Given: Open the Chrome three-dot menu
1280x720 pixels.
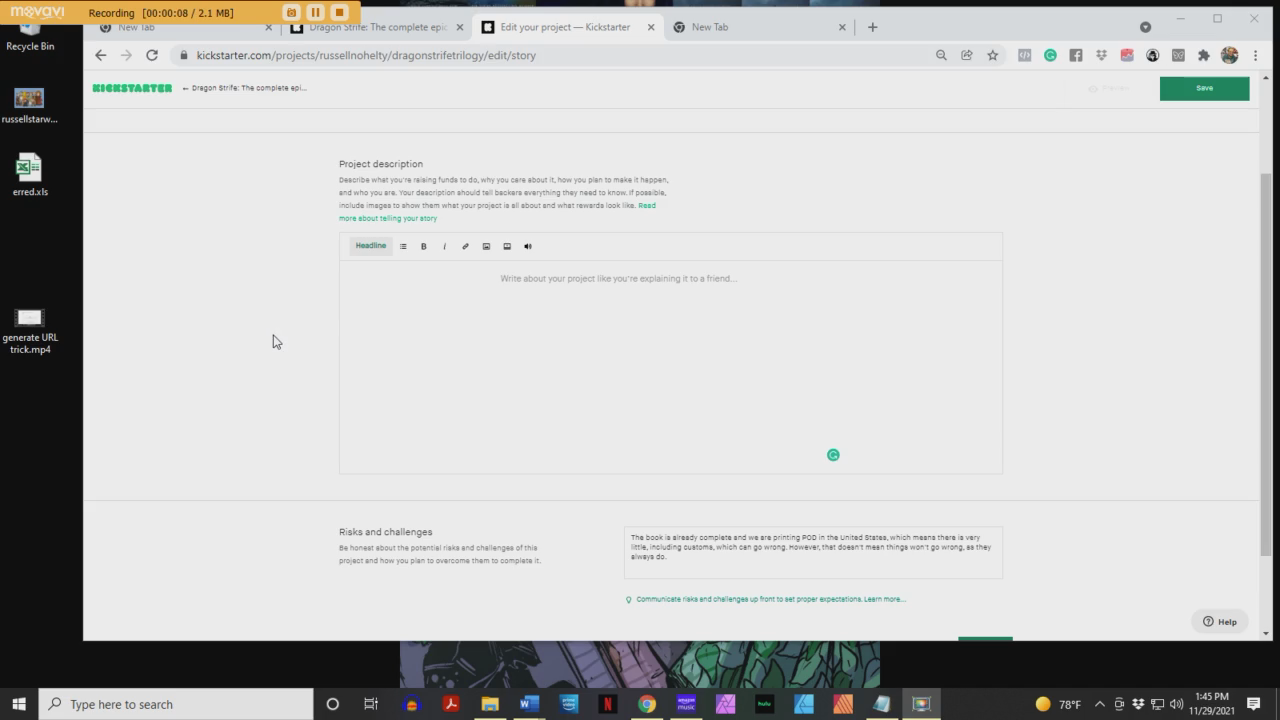Looking at the screenshot, I should click(1255, 55).
